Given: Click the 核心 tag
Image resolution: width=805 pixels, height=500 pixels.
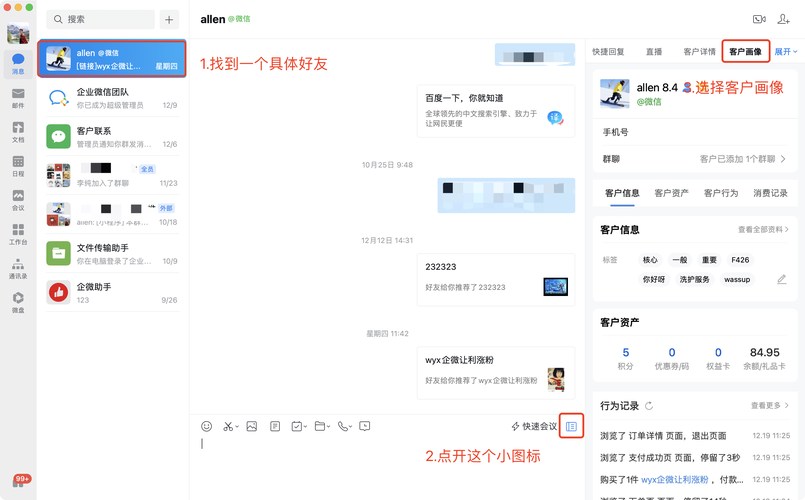Looking at the screenshot, I should [x=650, y=260].
